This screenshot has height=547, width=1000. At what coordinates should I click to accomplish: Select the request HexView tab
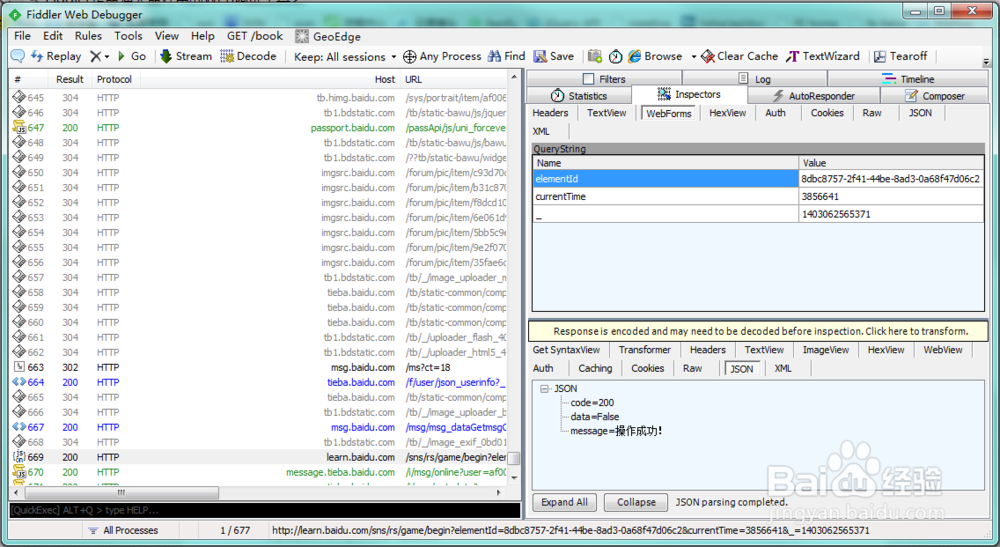(728, 113)
